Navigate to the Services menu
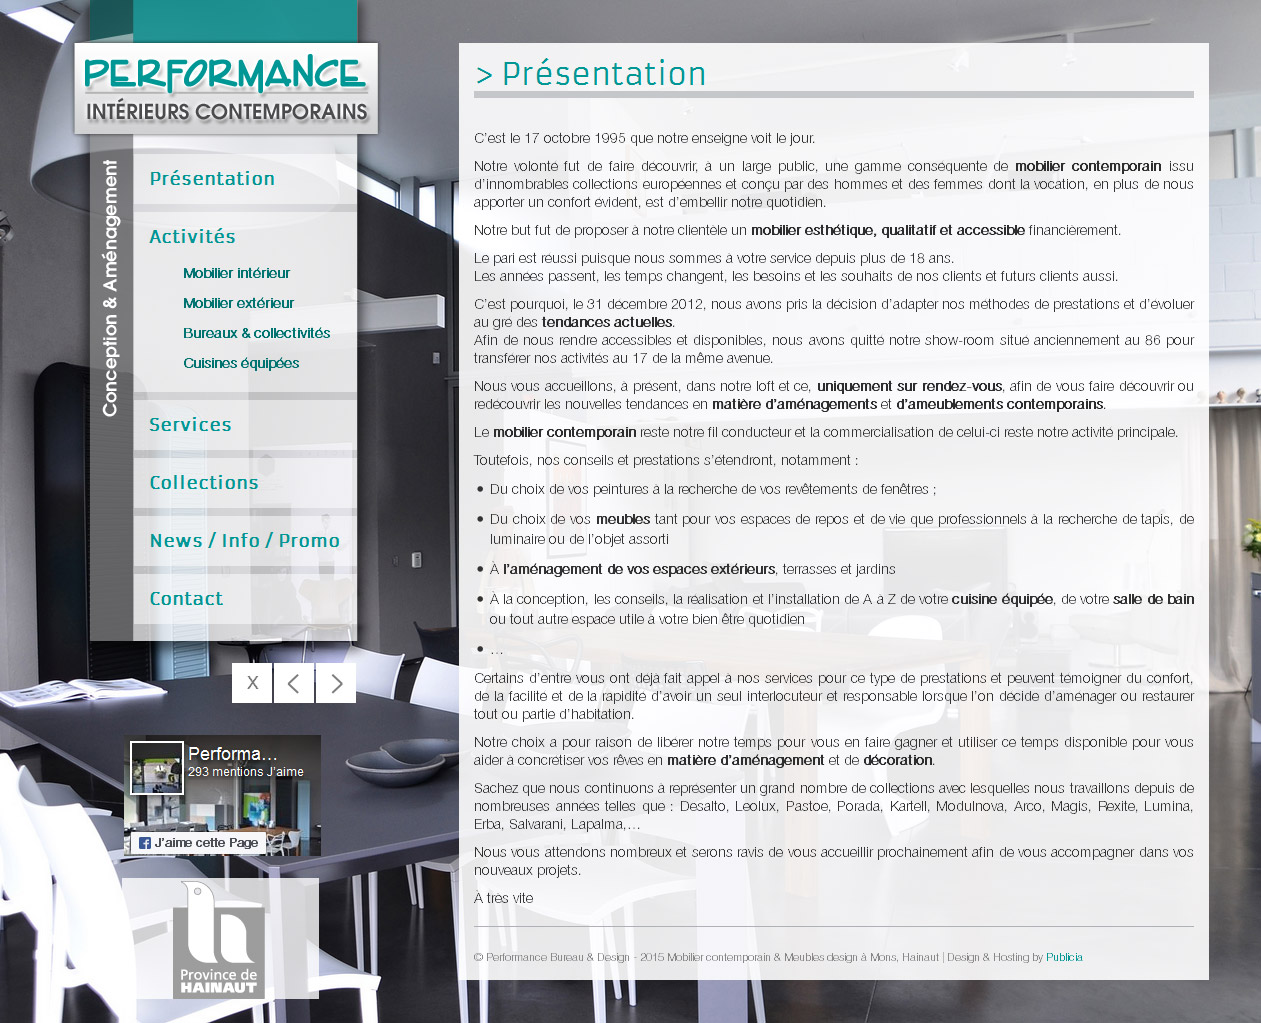Image resolution: width=1261 pixels, height=1023 pixels. (190, 425)
